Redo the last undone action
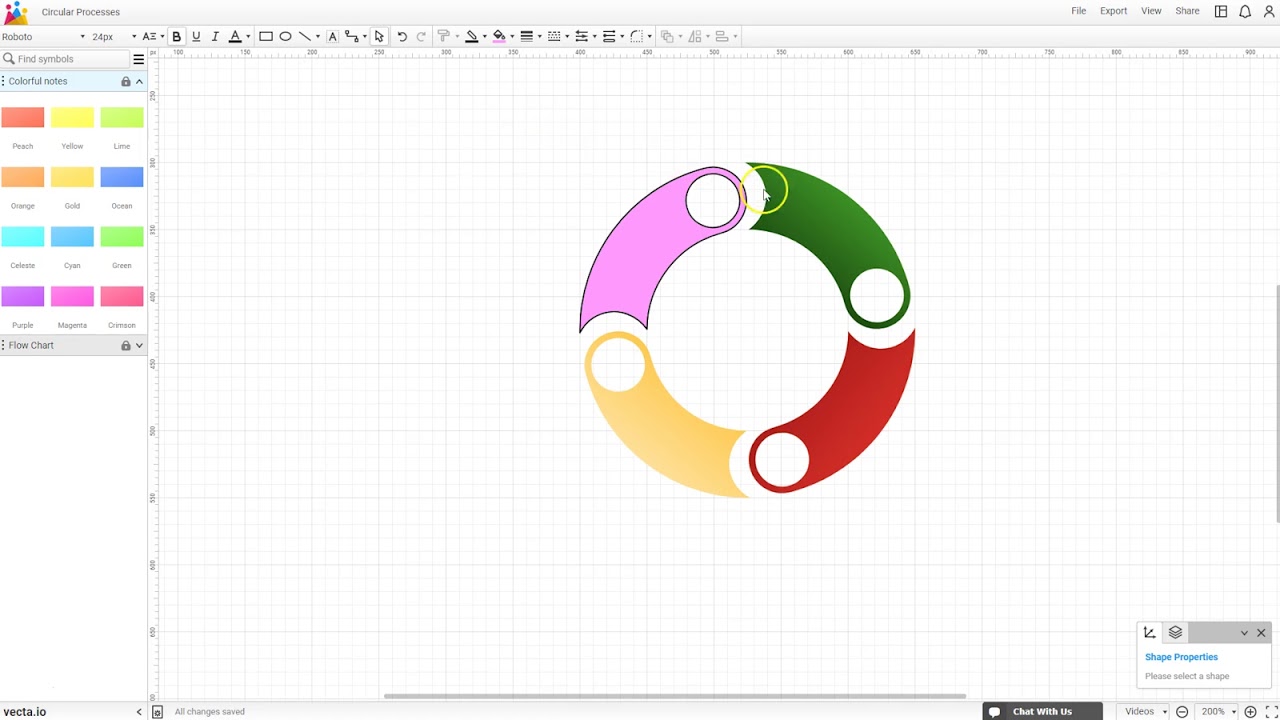 click(x=421, y=37)
